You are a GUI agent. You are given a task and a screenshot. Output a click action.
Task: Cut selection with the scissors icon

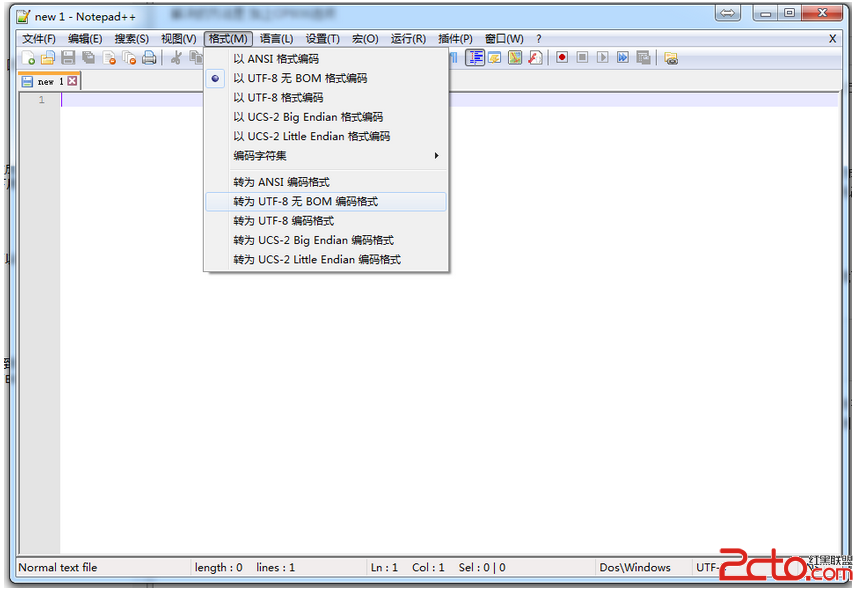[176, 58]
